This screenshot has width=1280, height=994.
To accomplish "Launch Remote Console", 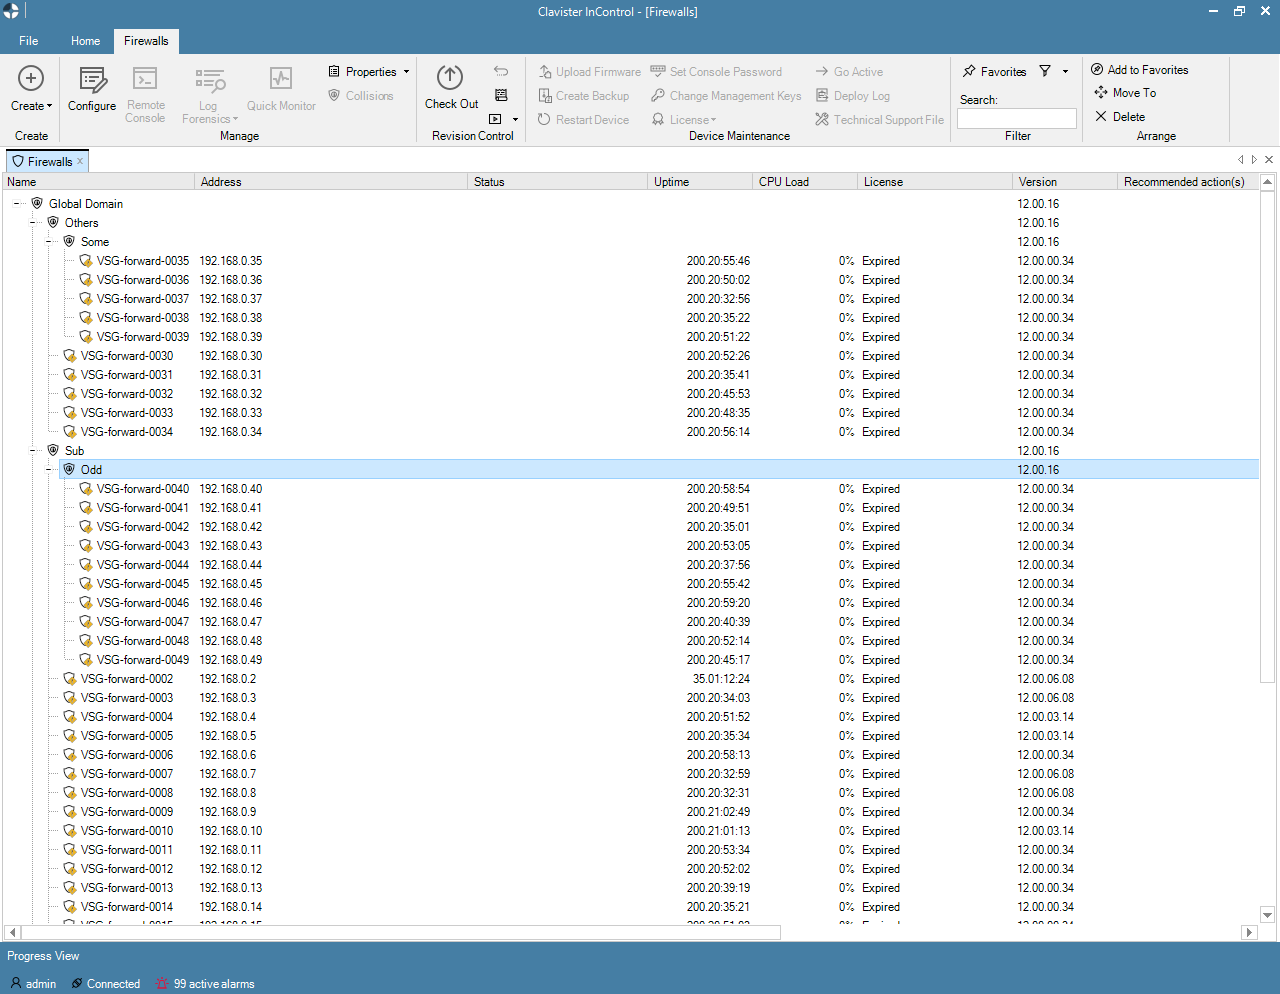I will (x=145, y=95).
